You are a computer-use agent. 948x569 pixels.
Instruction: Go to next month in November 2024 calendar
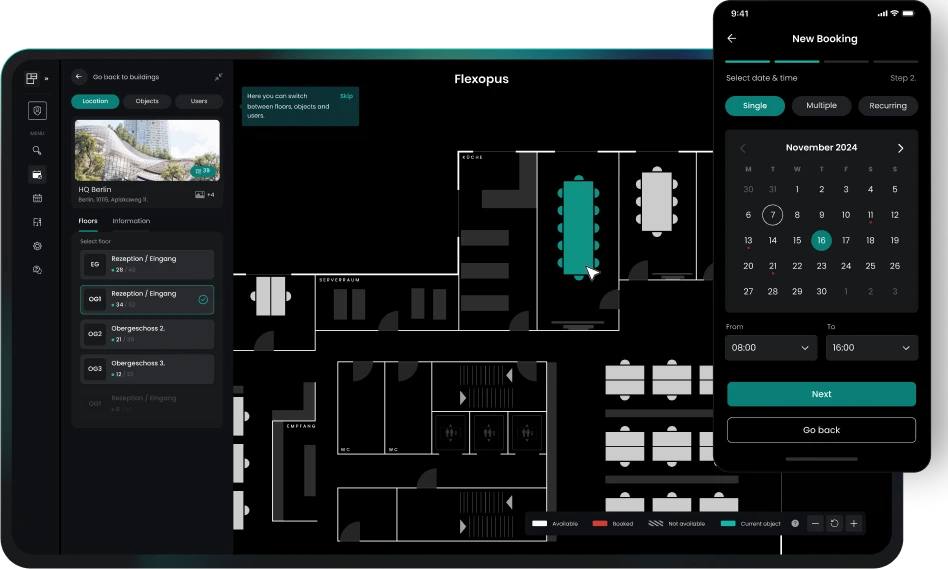pyautogui.click(x=900, y=148)
